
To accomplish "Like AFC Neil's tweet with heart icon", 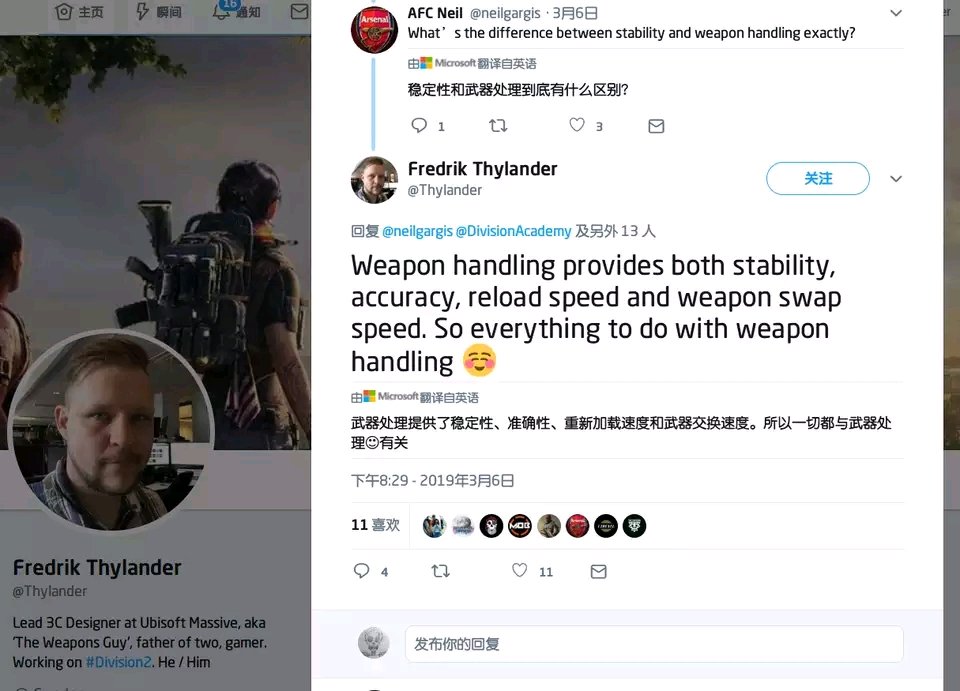I will [x=577, y=125].
